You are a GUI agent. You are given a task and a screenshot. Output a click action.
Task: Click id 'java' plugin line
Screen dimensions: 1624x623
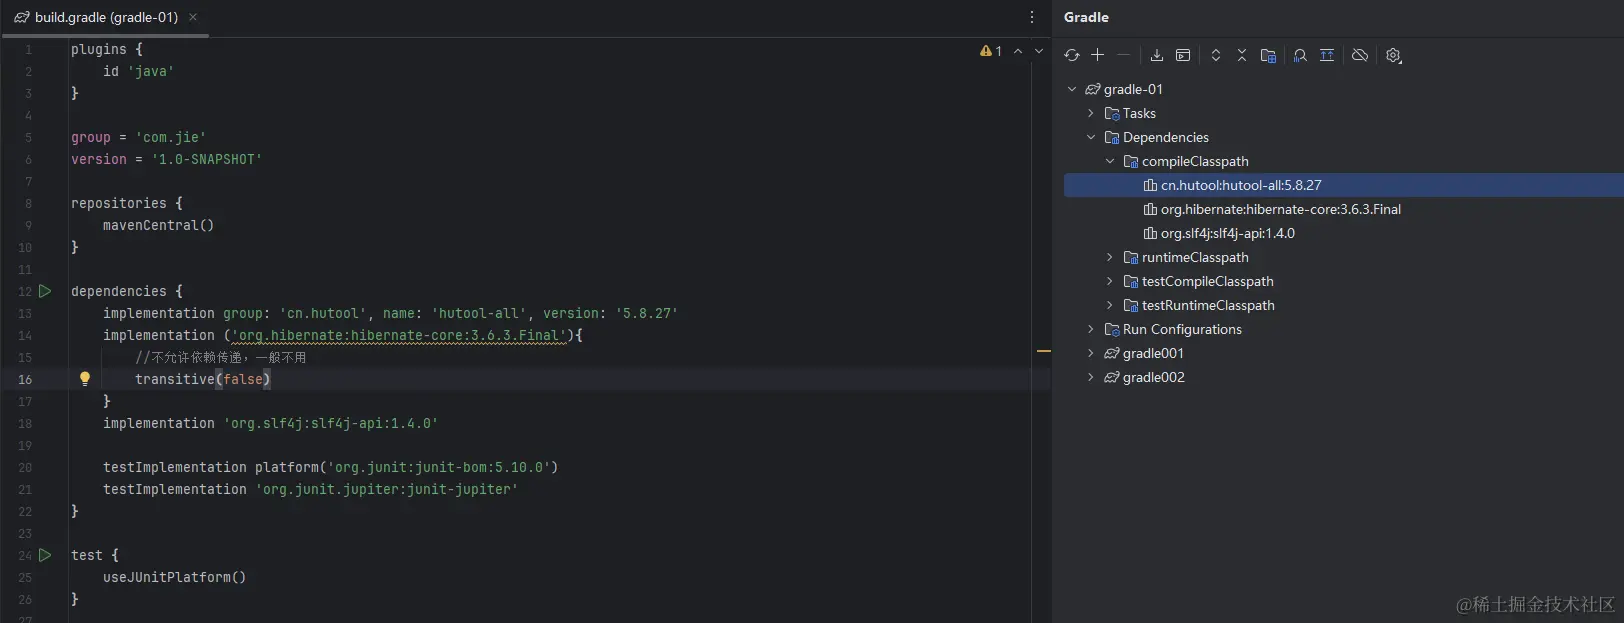tap(139, 71)
